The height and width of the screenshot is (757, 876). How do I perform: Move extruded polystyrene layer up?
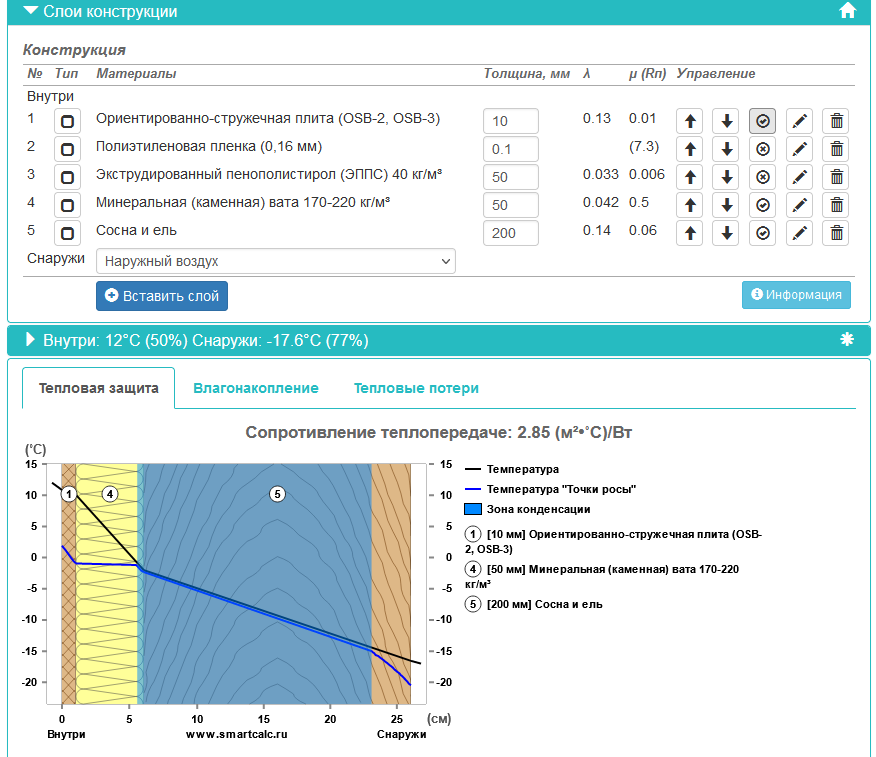click(689, 177)
